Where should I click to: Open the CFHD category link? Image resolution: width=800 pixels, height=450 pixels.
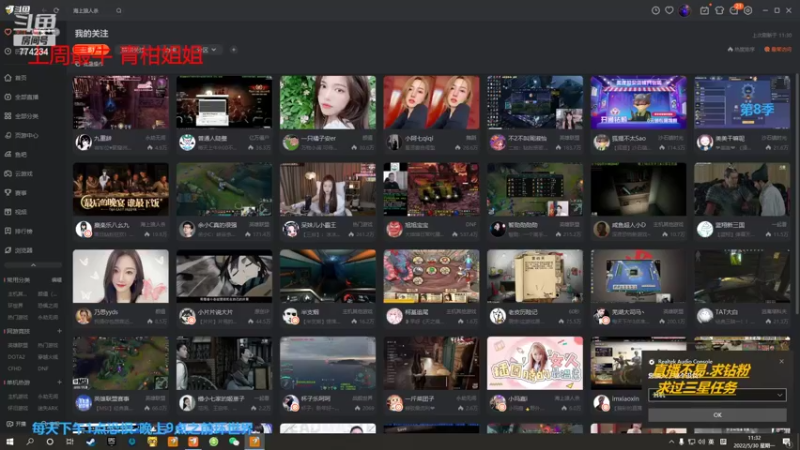point(14,368)
